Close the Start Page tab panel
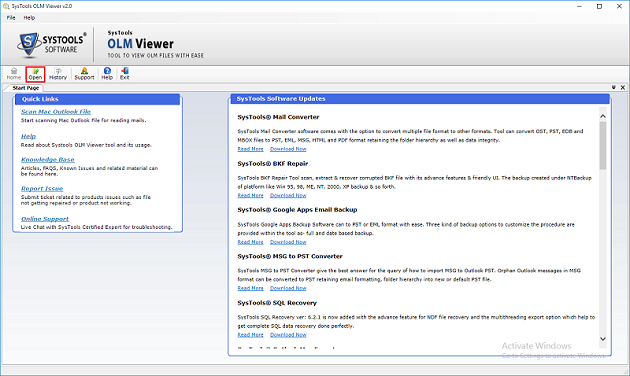Screen dimensions: 630x376 pos(623,87)
